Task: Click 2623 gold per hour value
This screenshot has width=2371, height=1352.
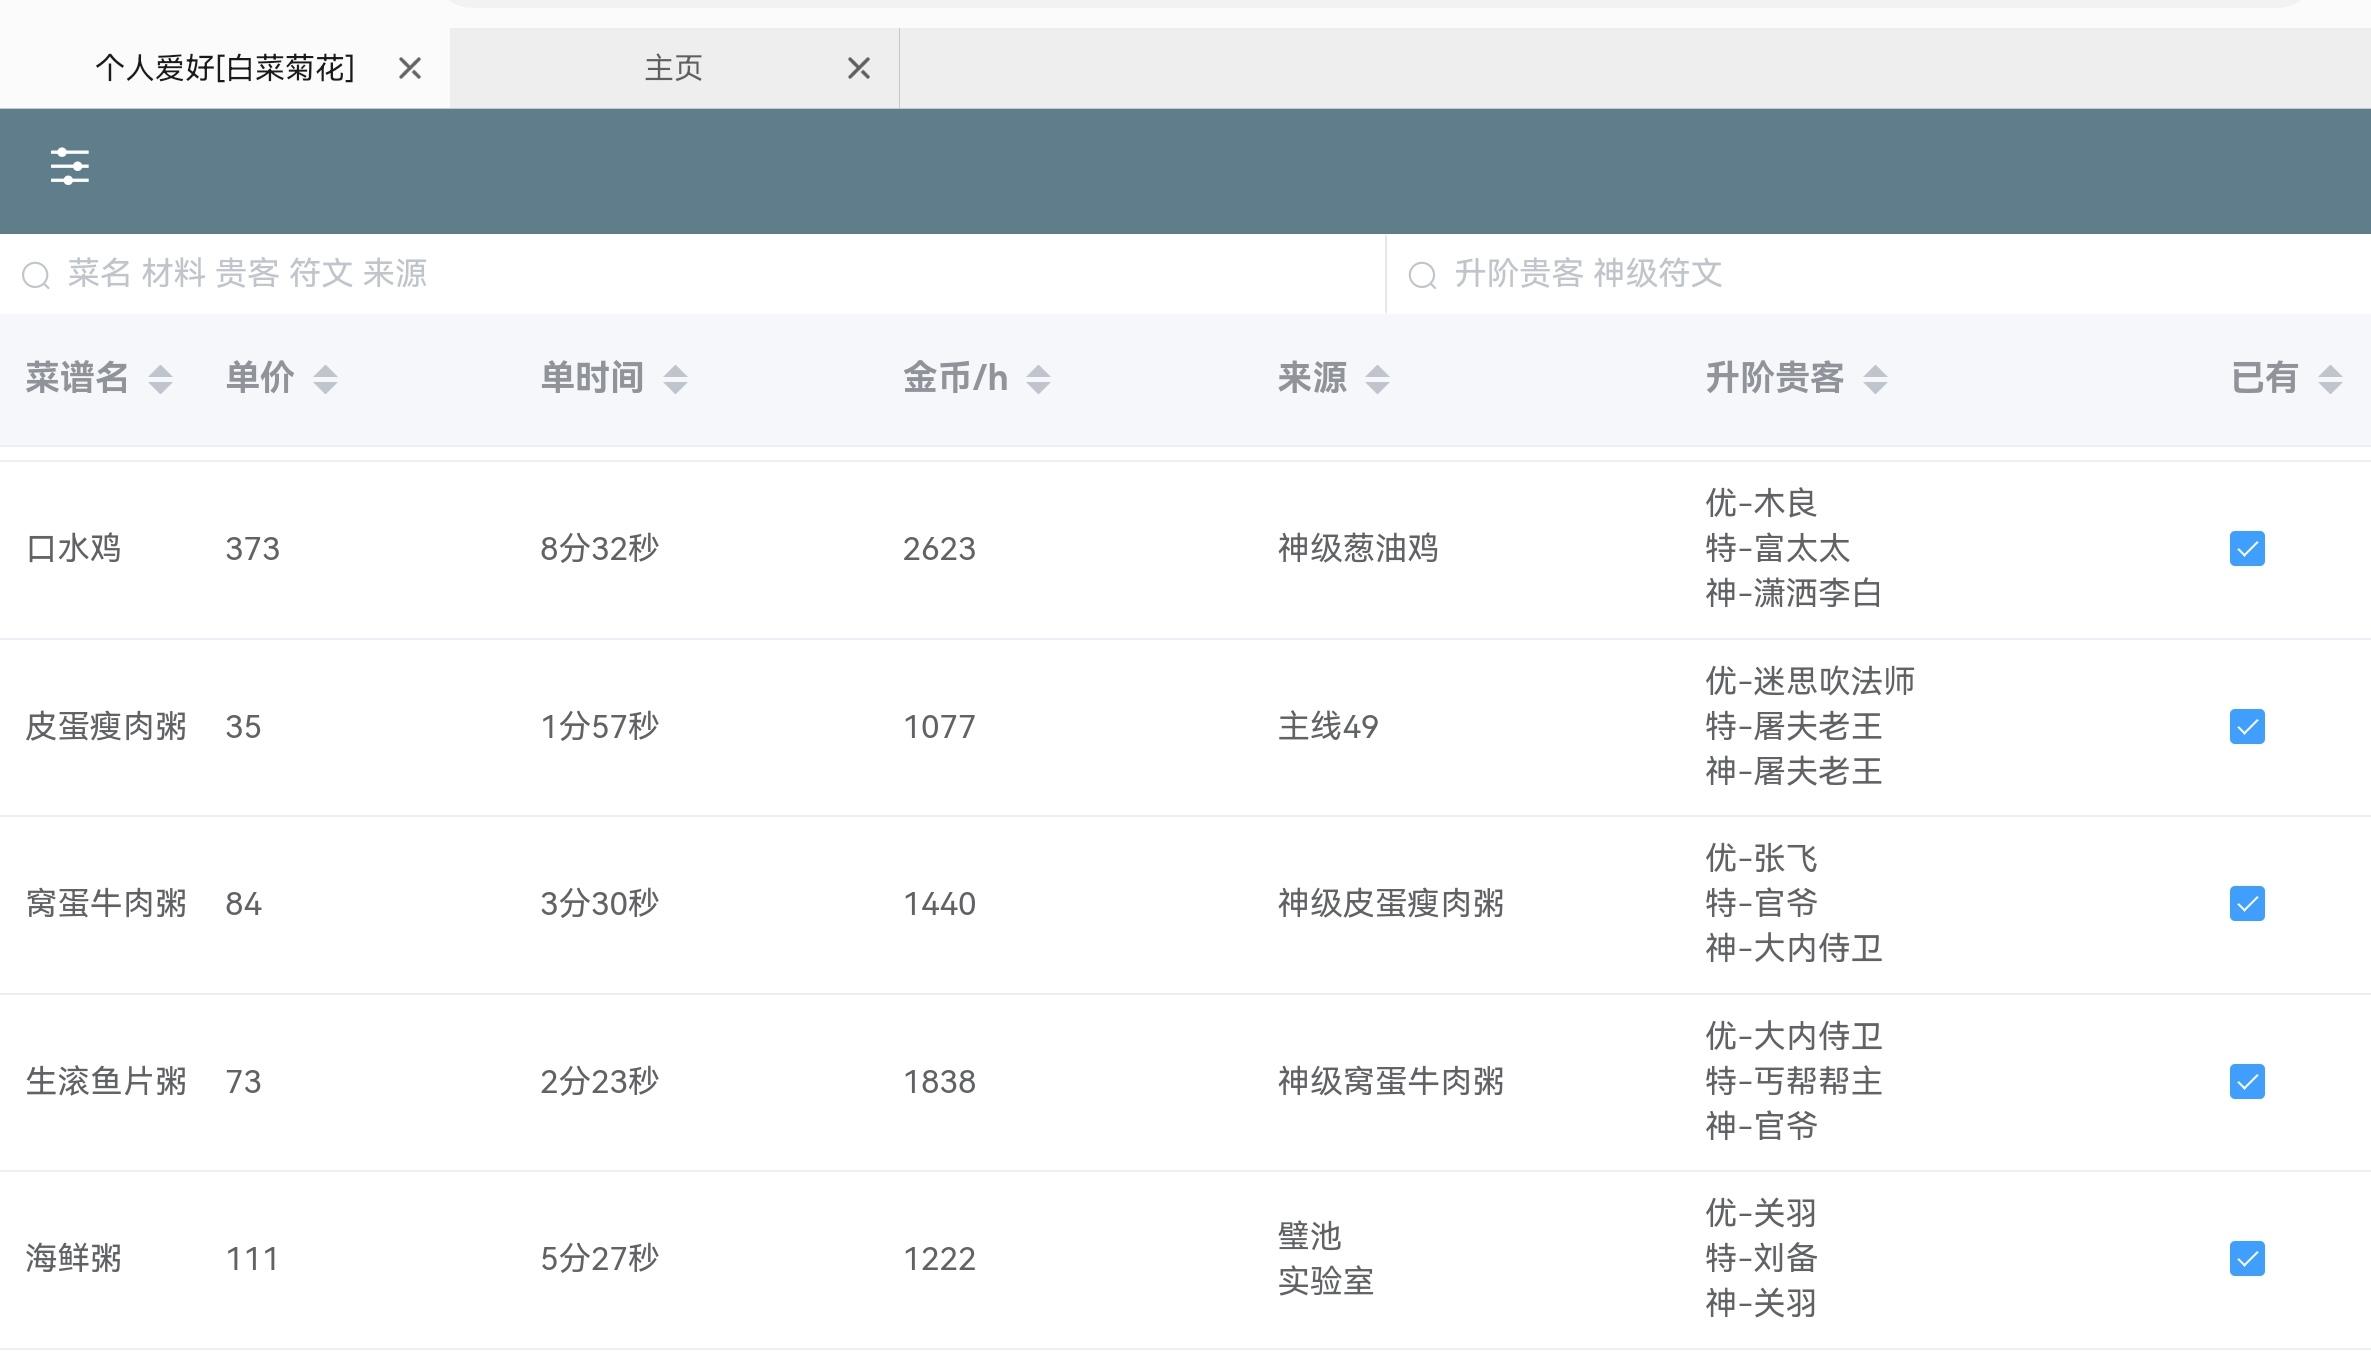Action: tap(939, 549)
